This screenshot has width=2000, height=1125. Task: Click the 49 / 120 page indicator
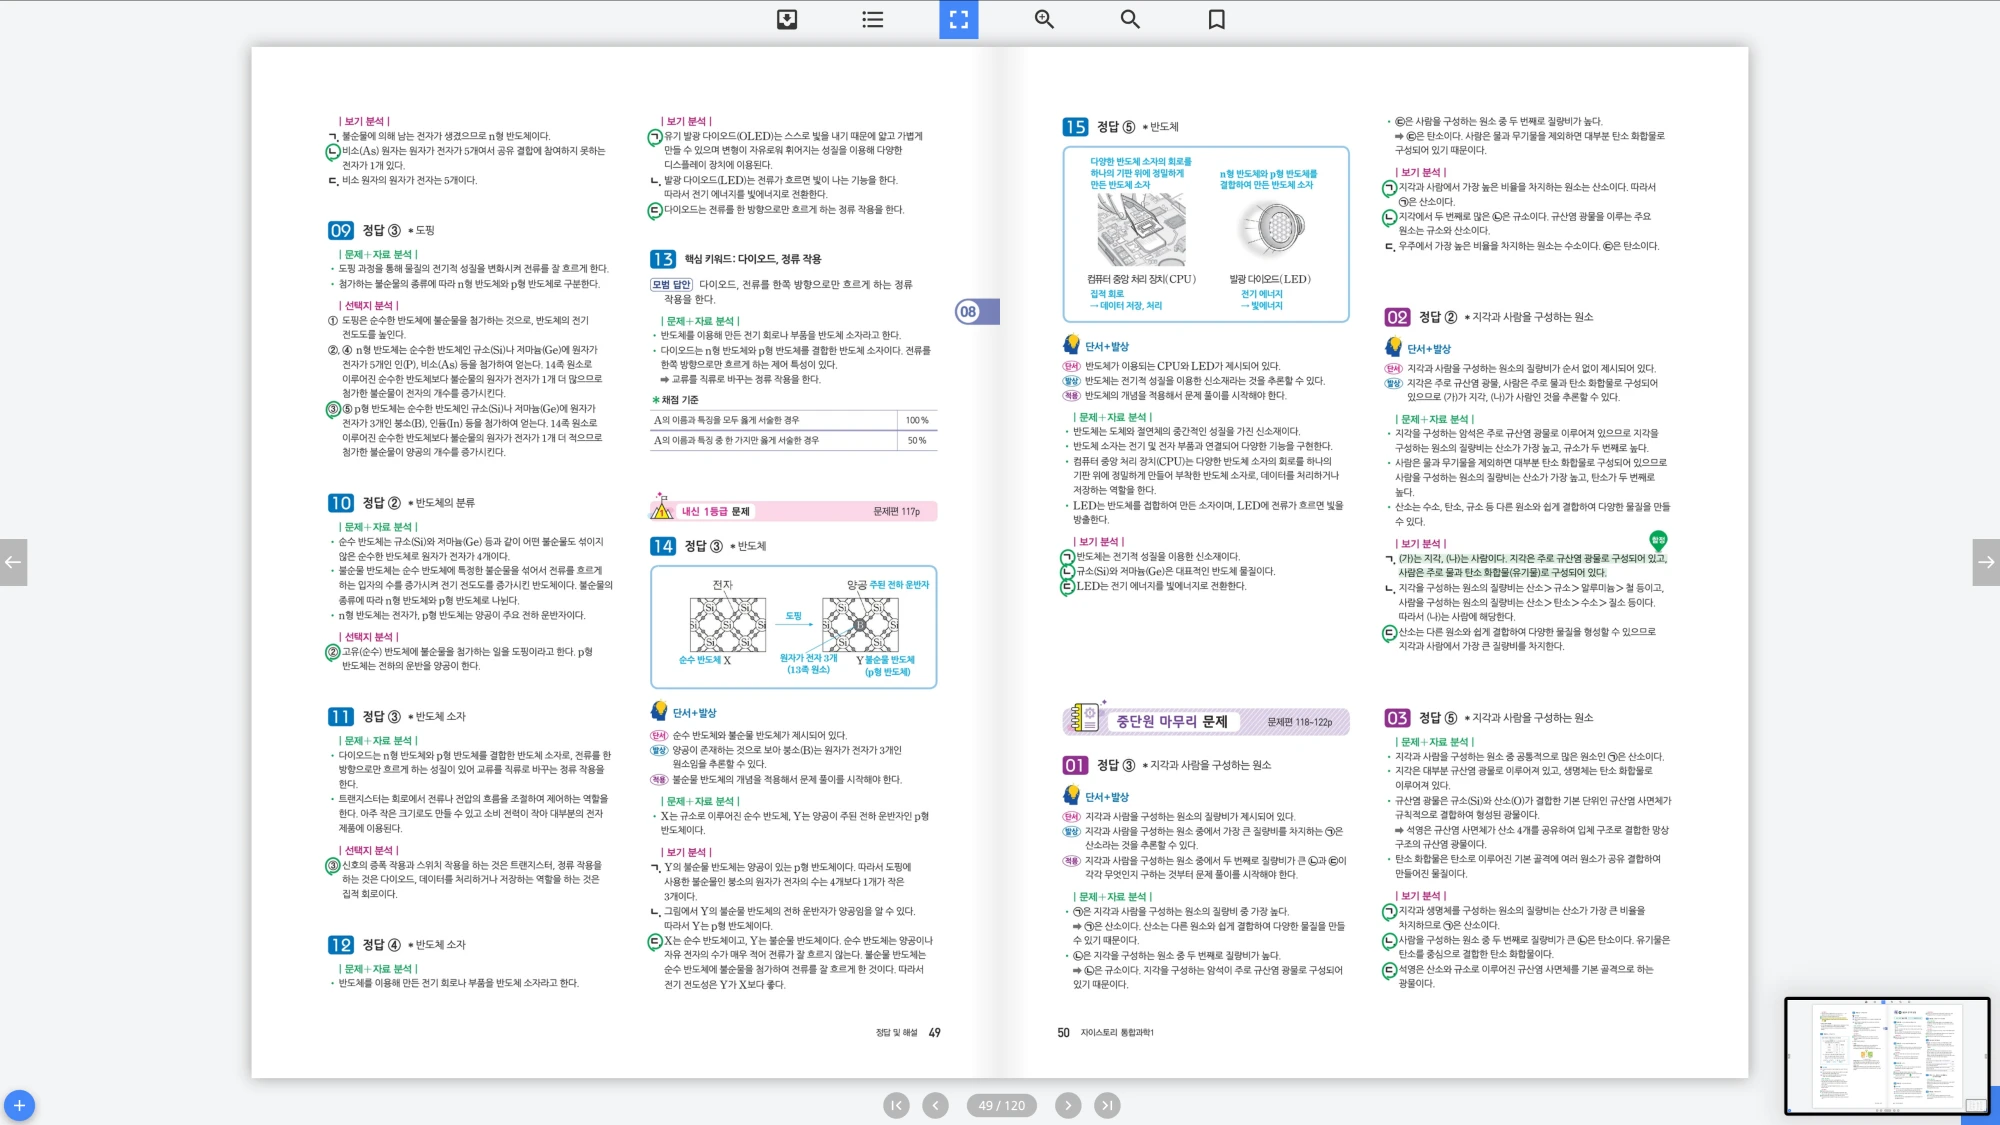pos(1001,1105)
